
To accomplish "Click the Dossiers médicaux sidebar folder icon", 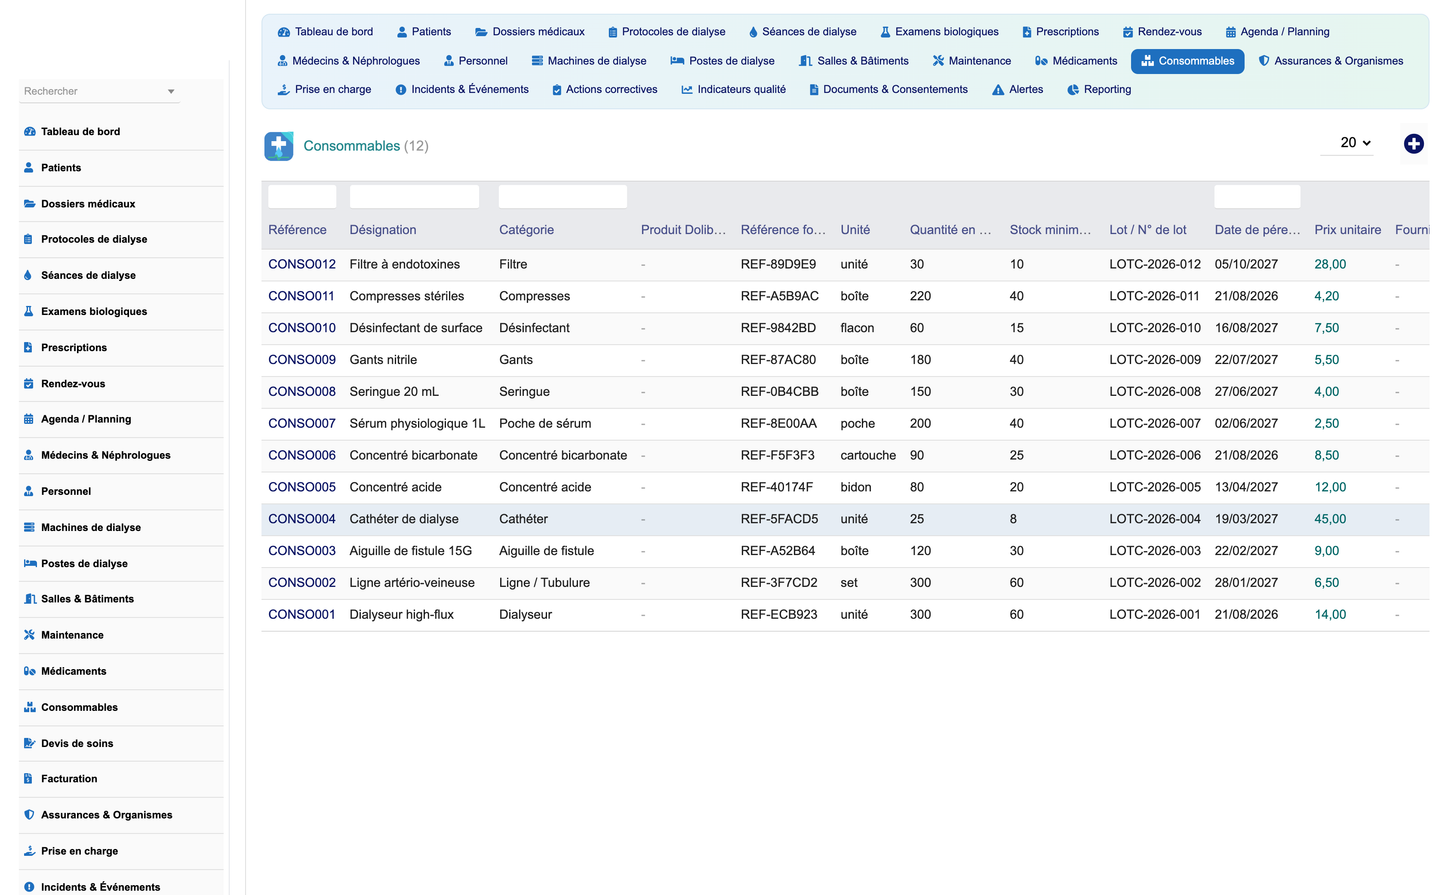I will pyautogui.click(x=29, y=204).
